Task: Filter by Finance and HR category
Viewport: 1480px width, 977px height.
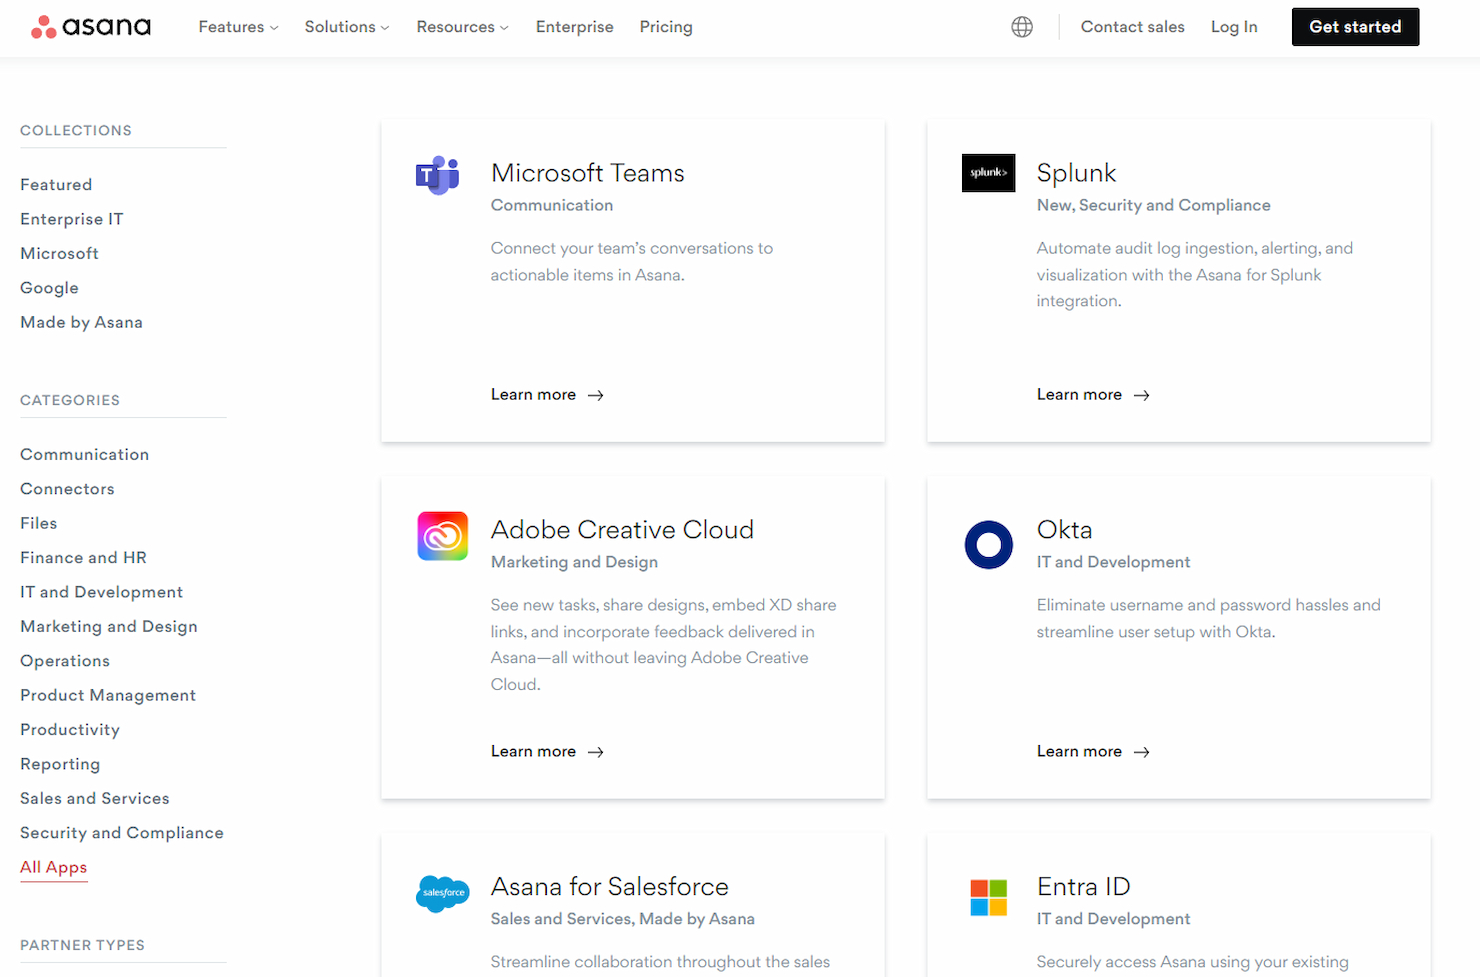Action: click(x=83, y=558)
